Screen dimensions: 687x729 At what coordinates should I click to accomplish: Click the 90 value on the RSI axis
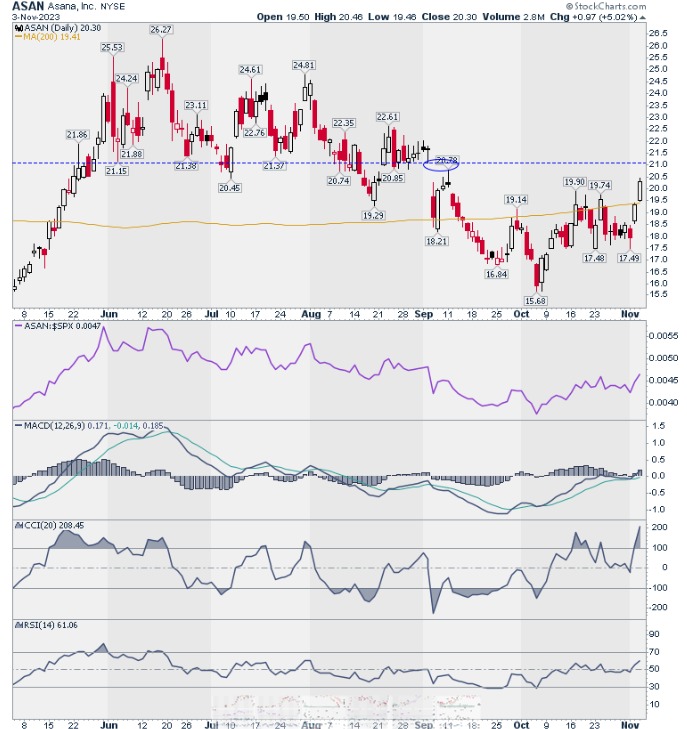[x=654, y=634]
